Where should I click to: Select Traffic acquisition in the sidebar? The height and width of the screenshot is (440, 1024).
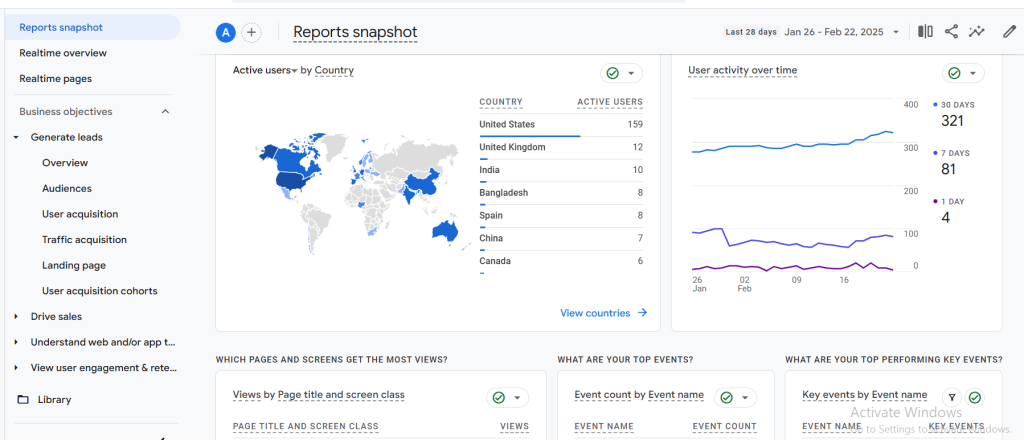(x=84, y=240)
